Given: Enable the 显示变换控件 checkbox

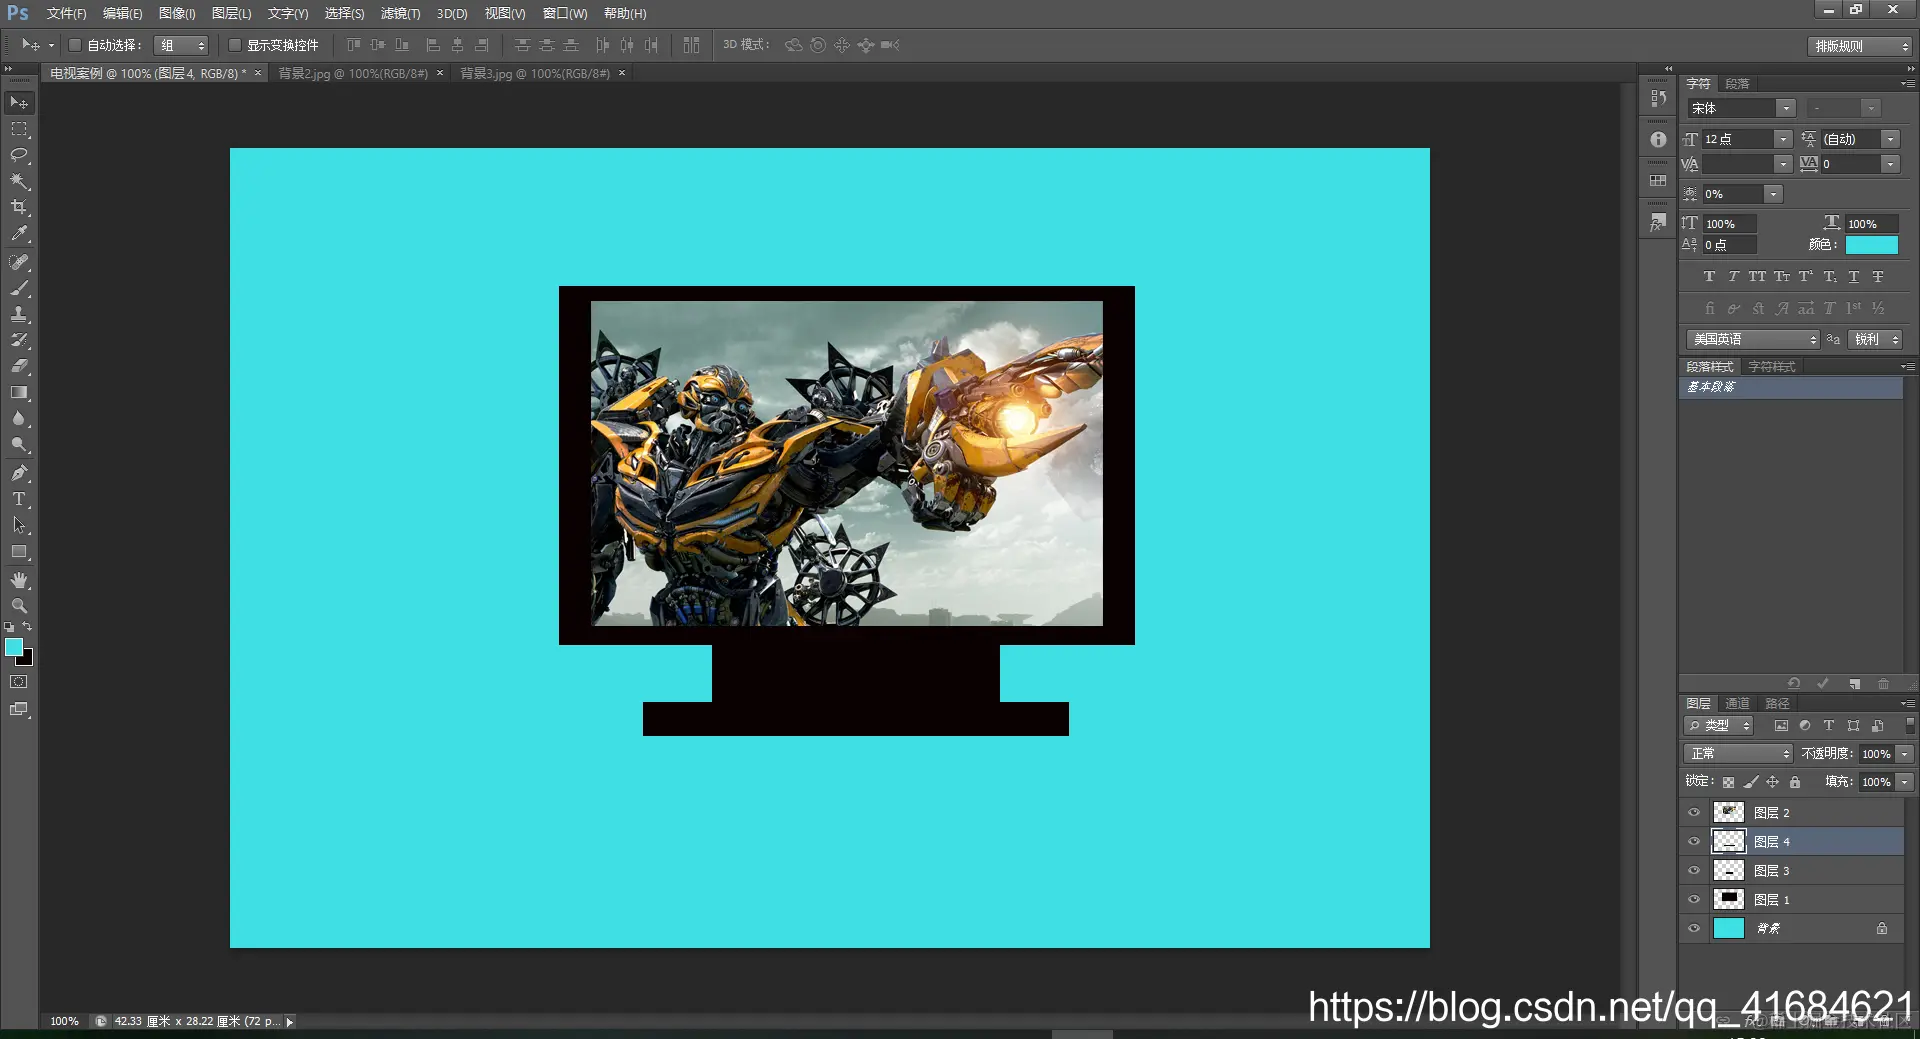Looking at the screenshot, I should pyautogui.click(x=235, y=45).
